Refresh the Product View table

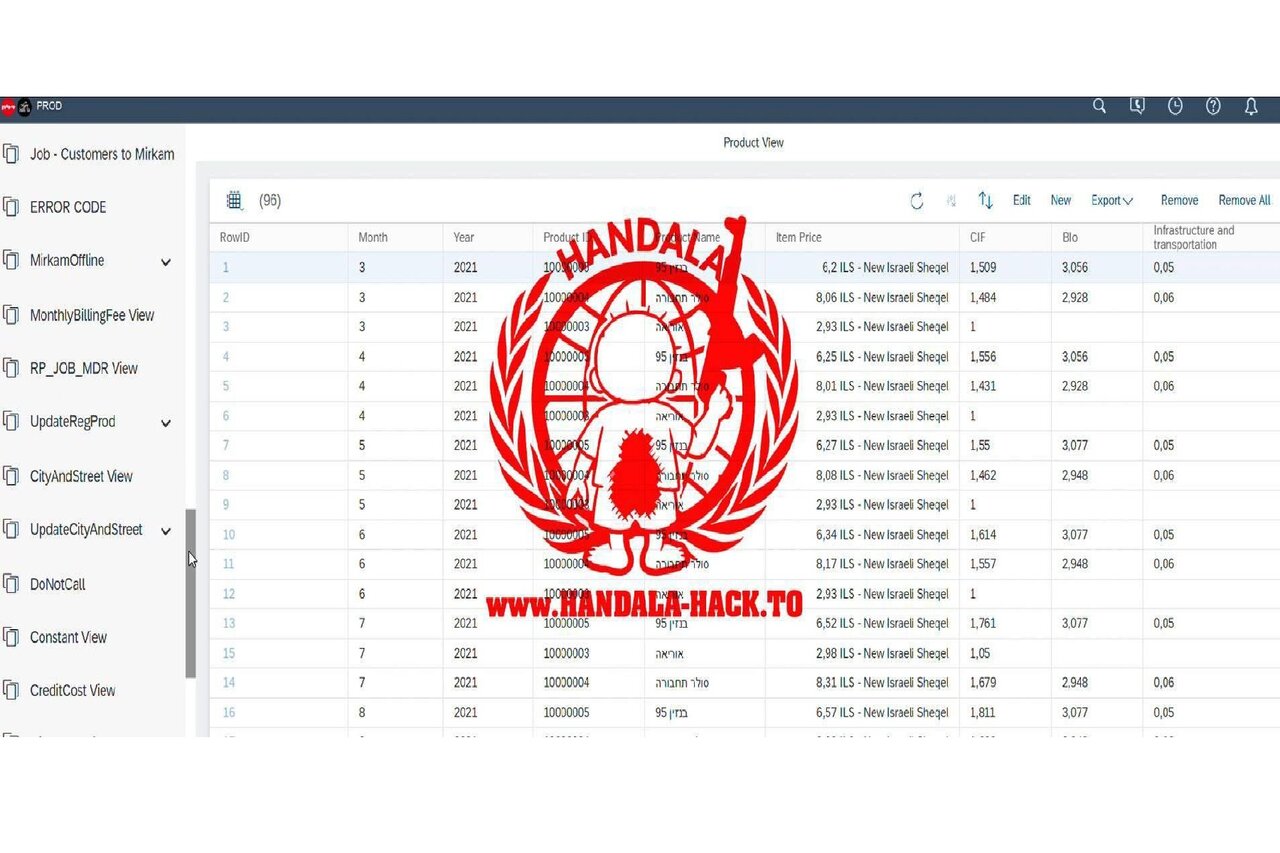[x=917, y=201]
